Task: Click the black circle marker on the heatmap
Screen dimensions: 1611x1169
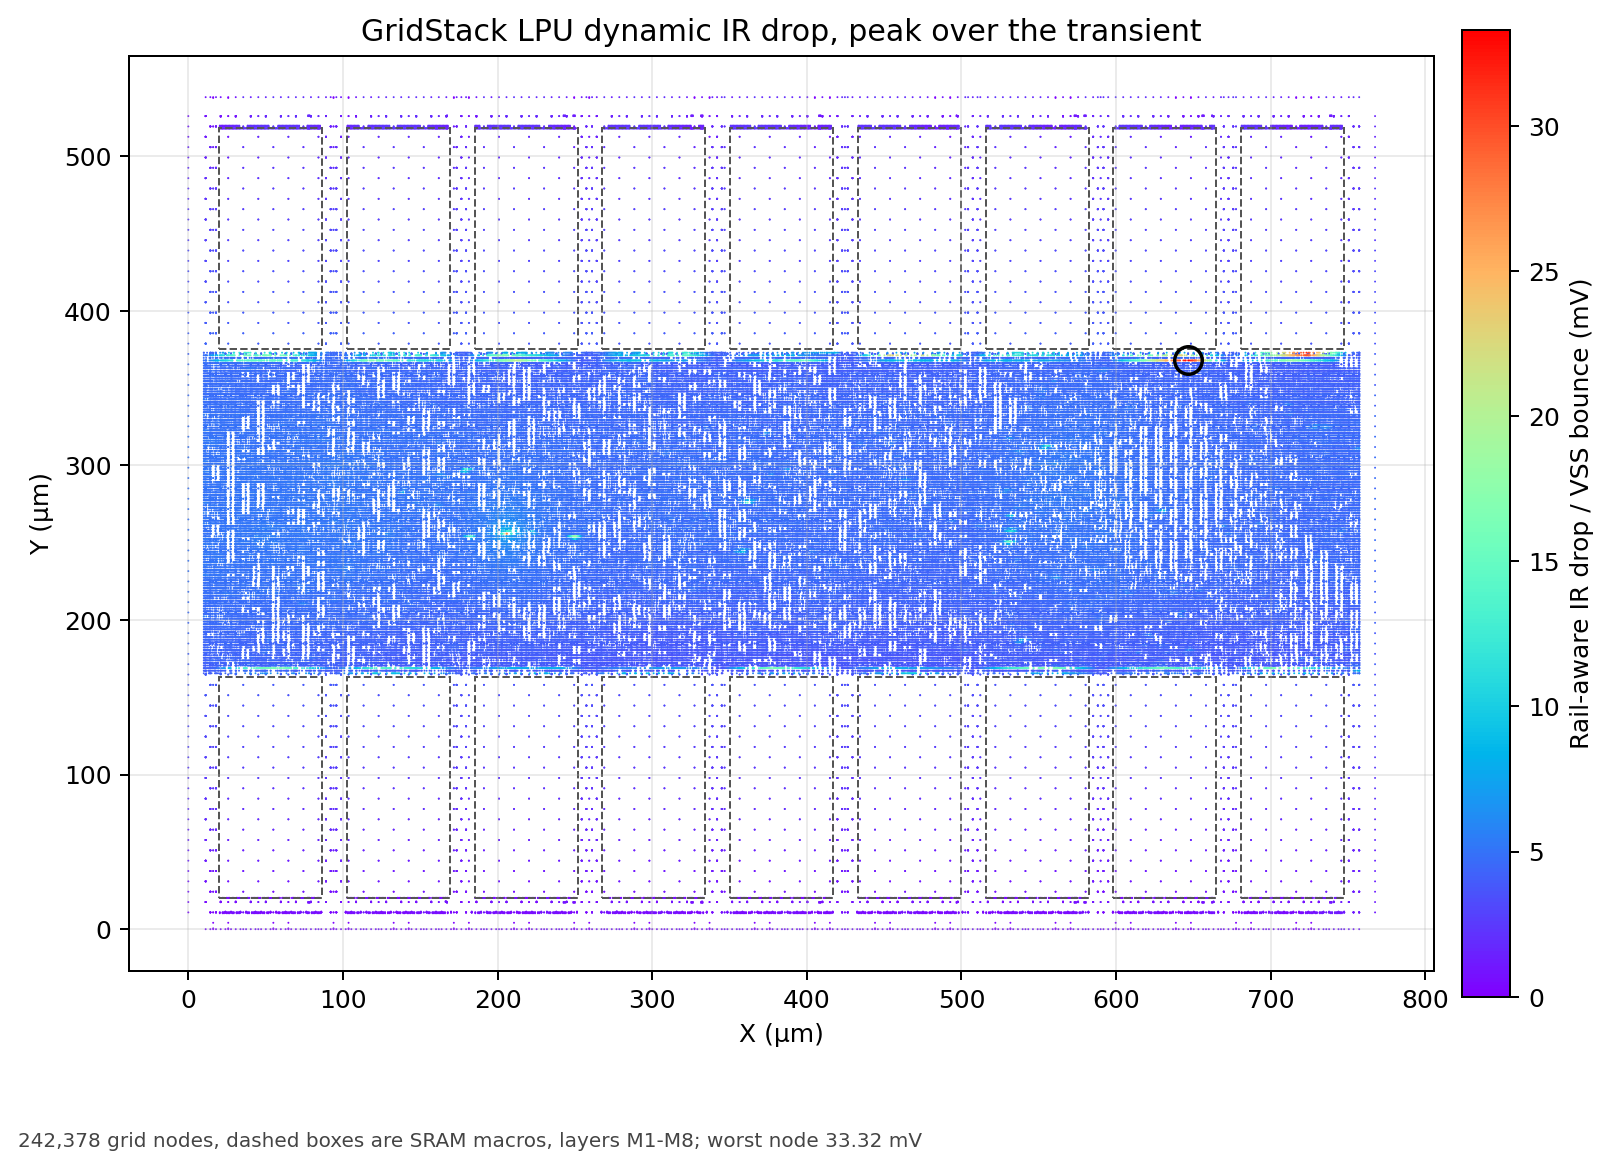Action: coord(1188,361)
